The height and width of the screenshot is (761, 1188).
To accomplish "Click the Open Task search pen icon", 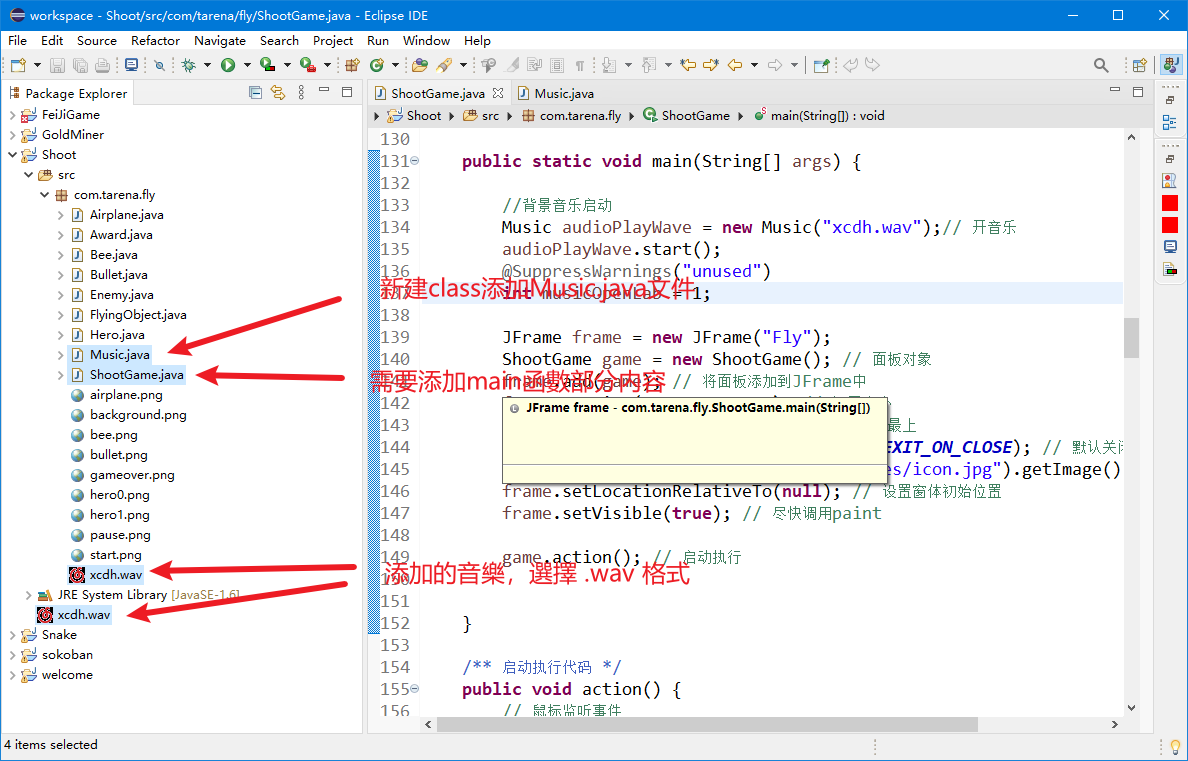I will point(444,65).
